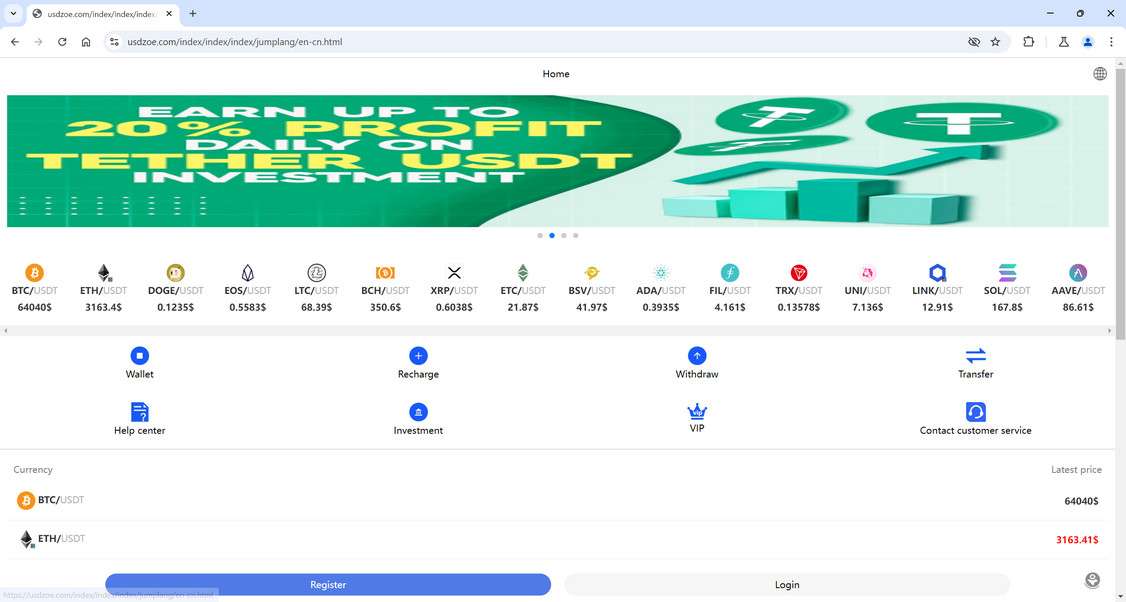Image resolution: width=1126 pixels, height=602 pixels.
Task: Click the Register button
Action: point(329,584)
